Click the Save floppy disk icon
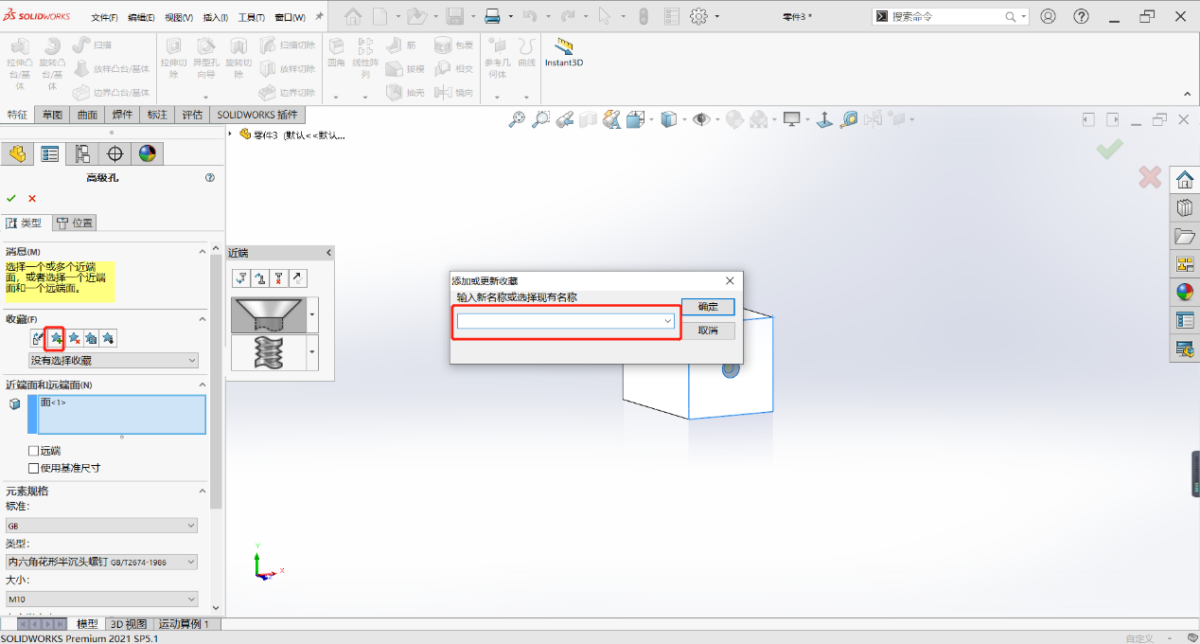Image resolution: width=1200 pixels, height=644 pixels. pyautogui.click(x=455, y=16)
